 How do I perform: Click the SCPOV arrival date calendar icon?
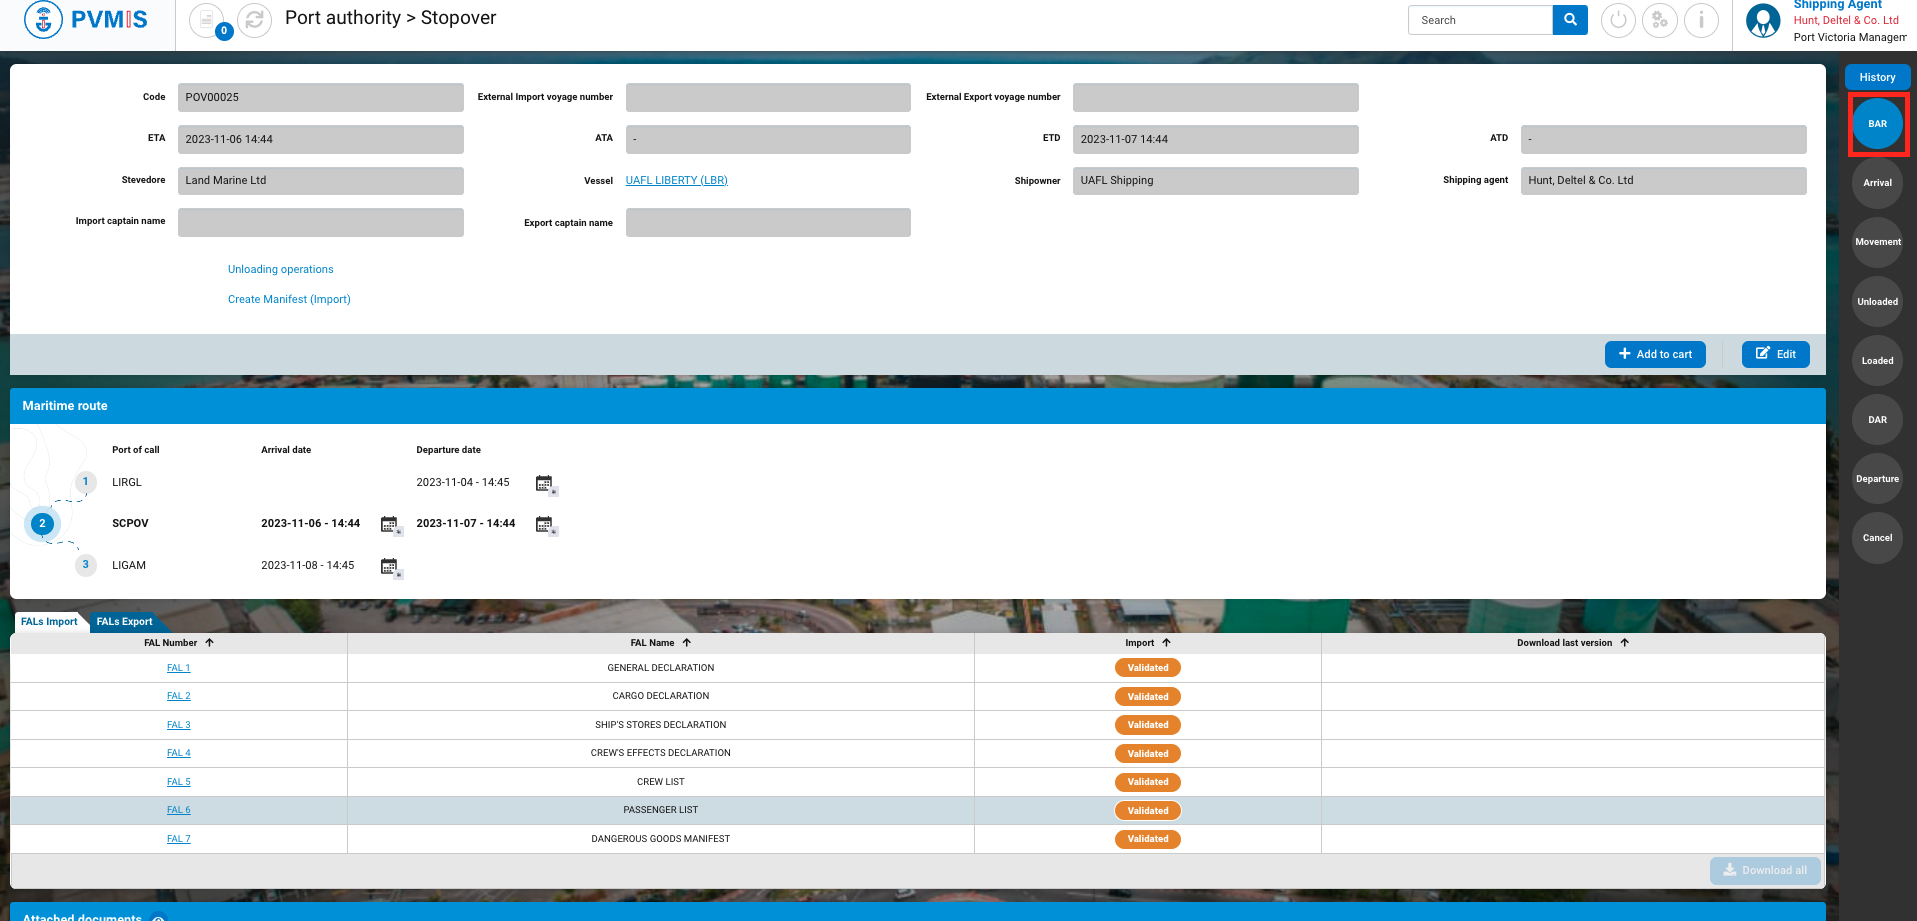[x=389, y=525]
